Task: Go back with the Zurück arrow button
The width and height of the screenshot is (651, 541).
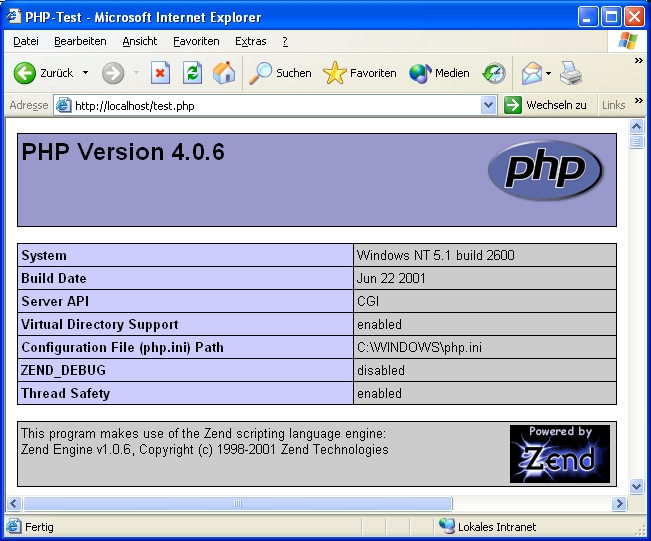Action: coord(43,73)
